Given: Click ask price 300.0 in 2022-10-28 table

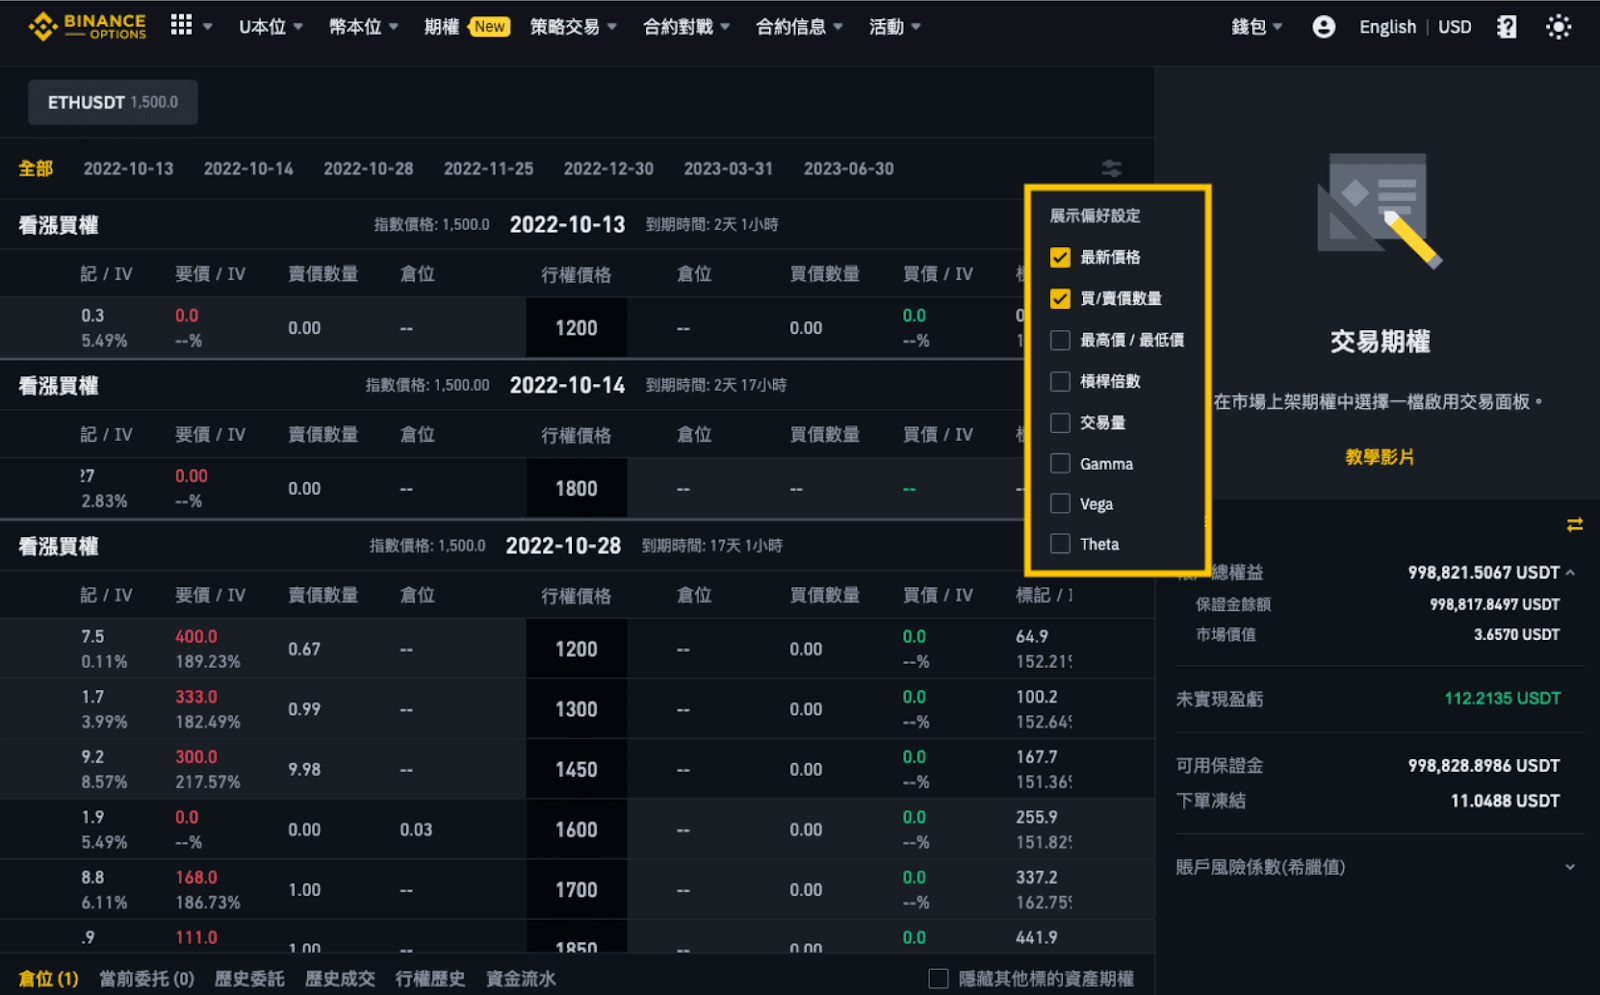Looking at the screenshot, I should pyautogui.click(x=196, y=756).
